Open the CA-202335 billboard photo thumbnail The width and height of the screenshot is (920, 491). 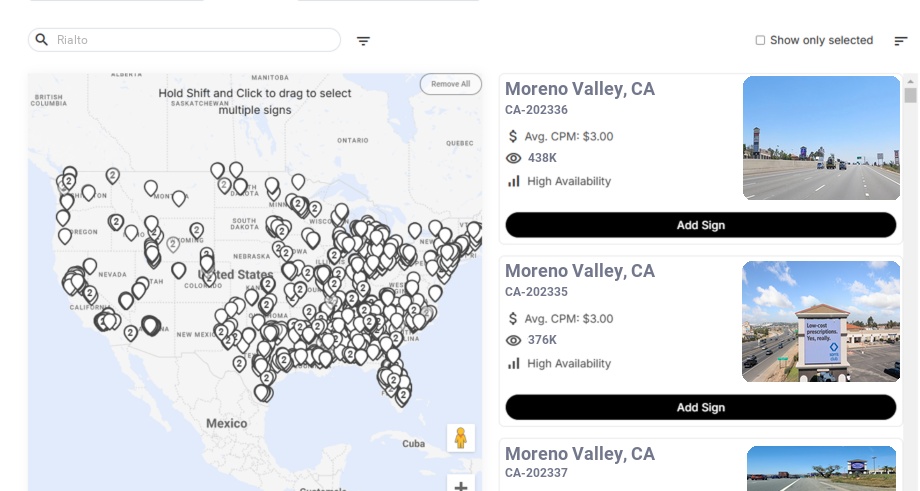coord(821,321)
